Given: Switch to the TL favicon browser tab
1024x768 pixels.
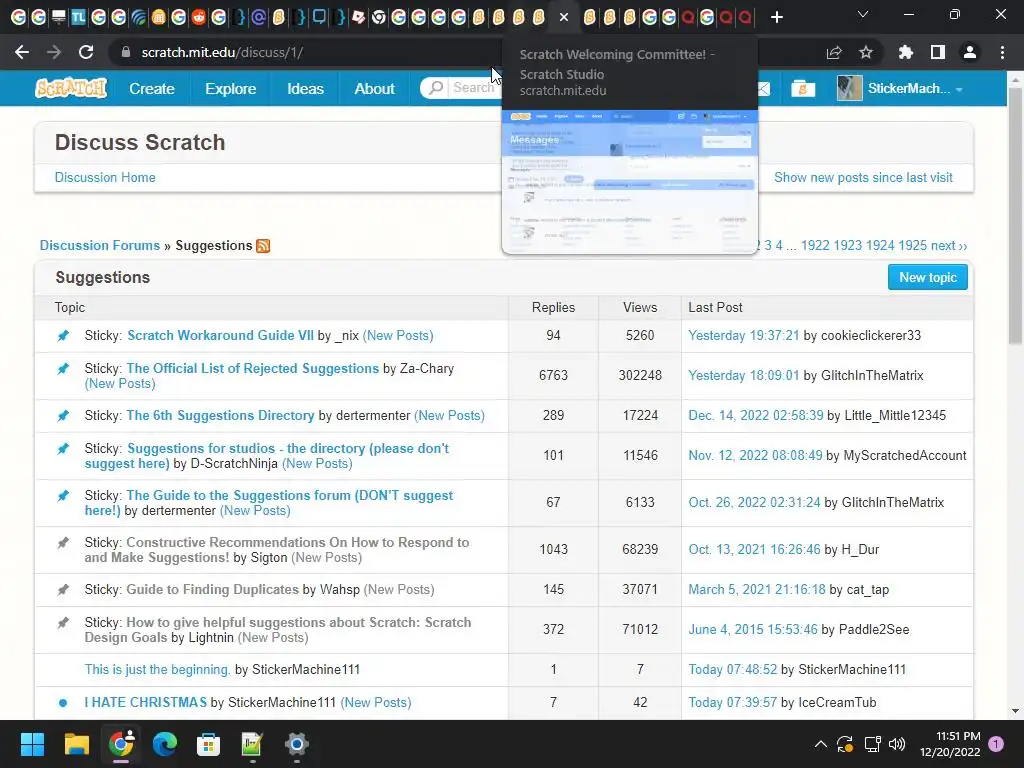Looking at the screenshot, I should click(78, 17).
